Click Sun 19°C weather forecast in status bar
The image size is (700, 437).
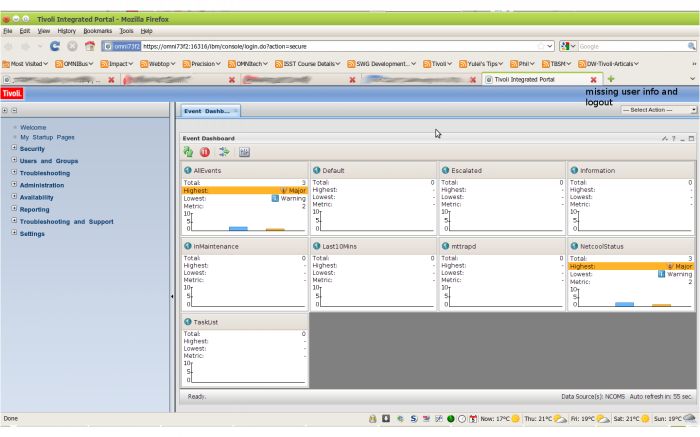coord(675,419)
